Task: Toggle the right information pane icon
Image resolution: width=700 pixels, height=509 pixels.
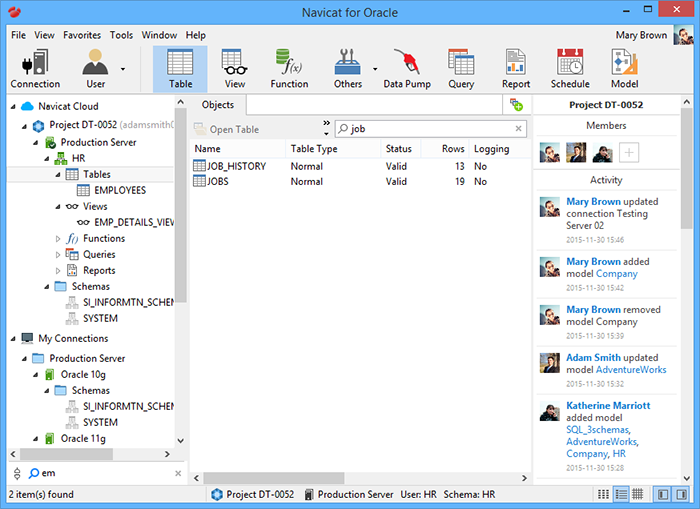Action: tap(681, 494)
